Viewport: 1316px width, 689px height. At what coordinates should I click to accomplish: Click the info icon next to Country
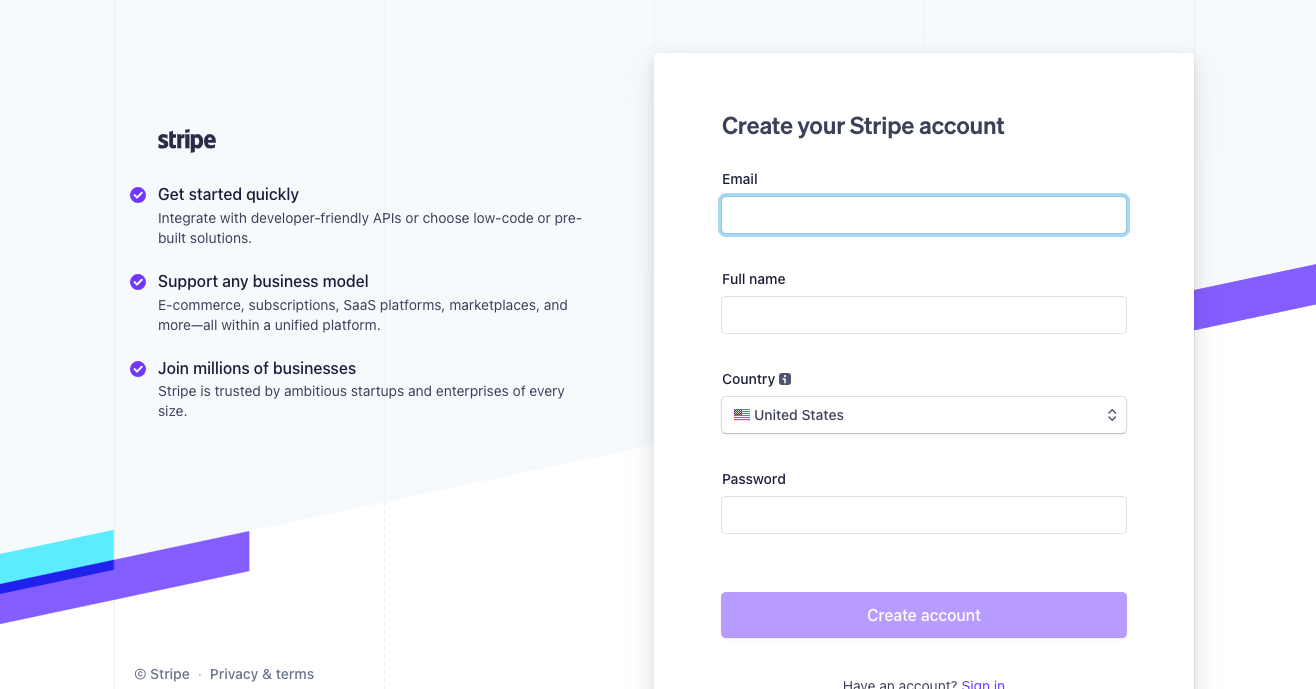[785, 379]
